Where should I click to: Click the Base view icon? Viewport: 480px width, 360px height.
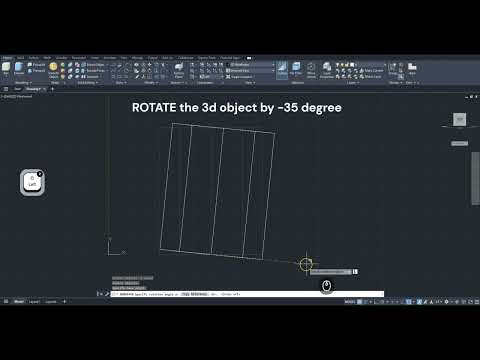[412, 69]
